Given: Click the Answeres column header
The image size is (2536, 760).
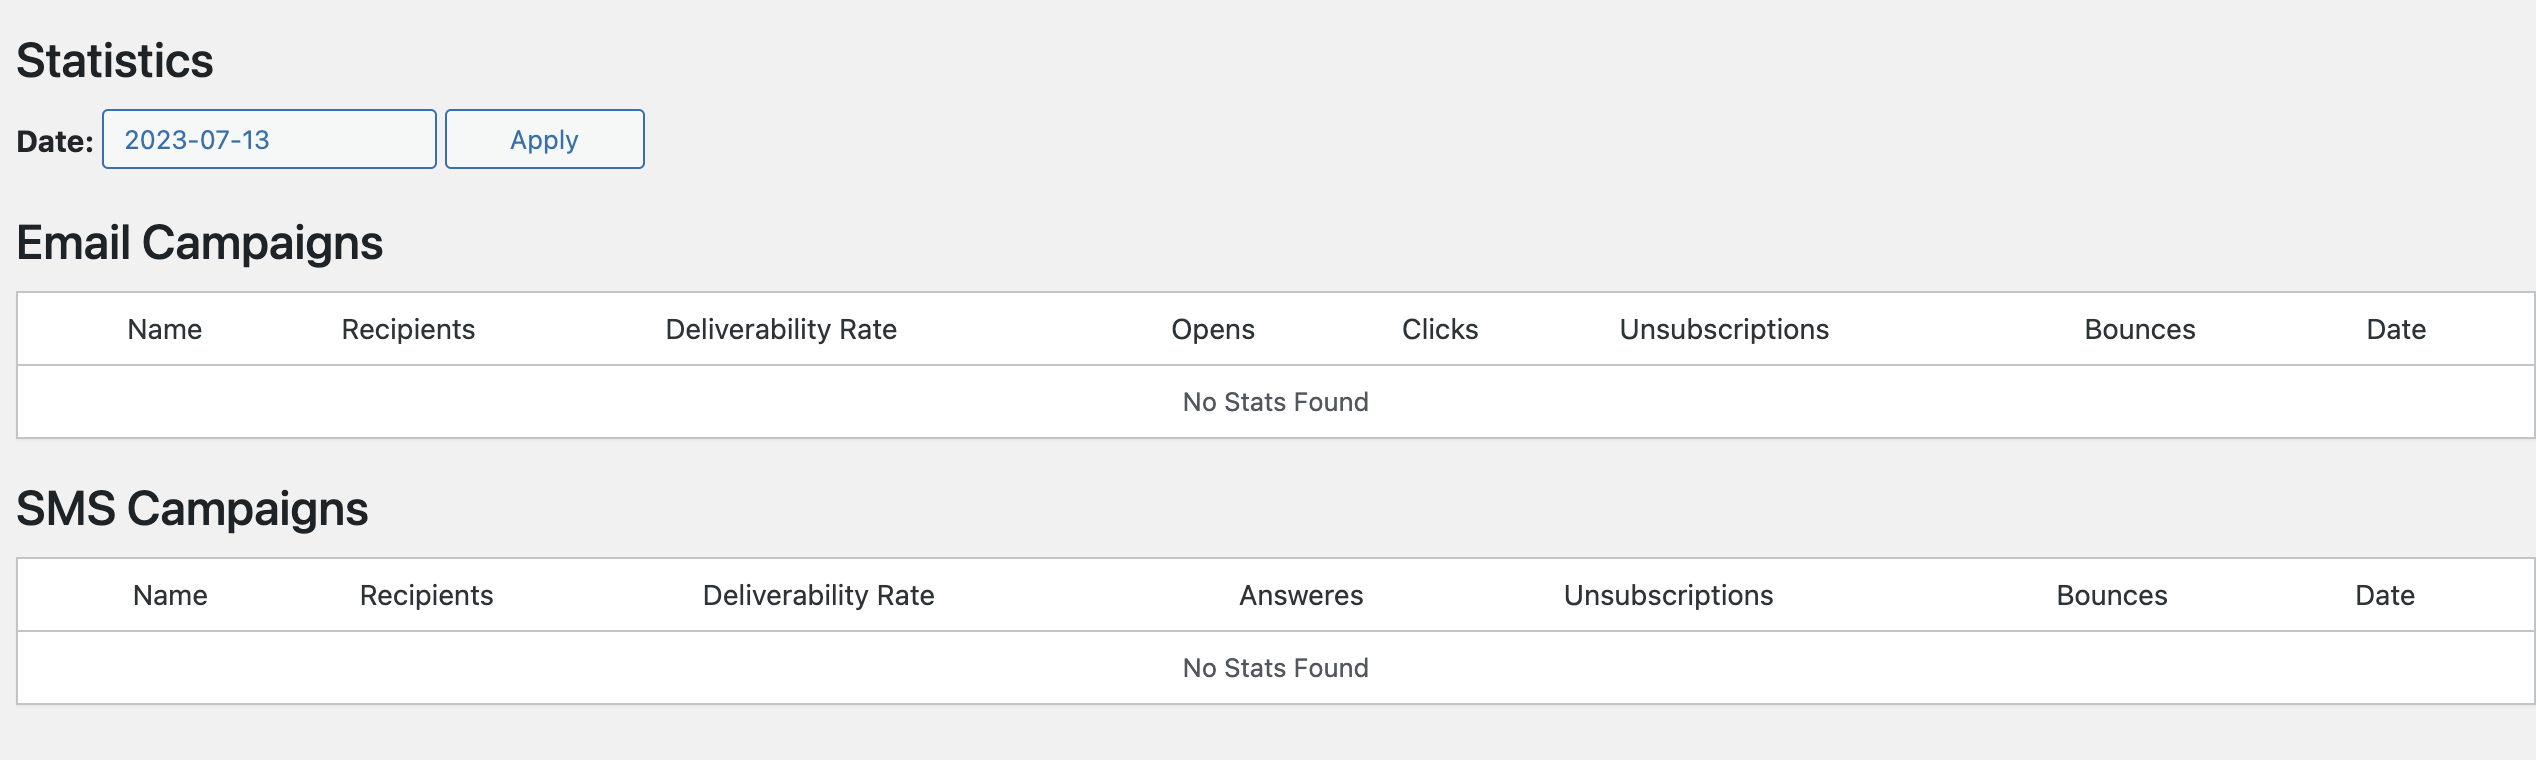Looking at the screenshot, I should tap(1300, 594).
